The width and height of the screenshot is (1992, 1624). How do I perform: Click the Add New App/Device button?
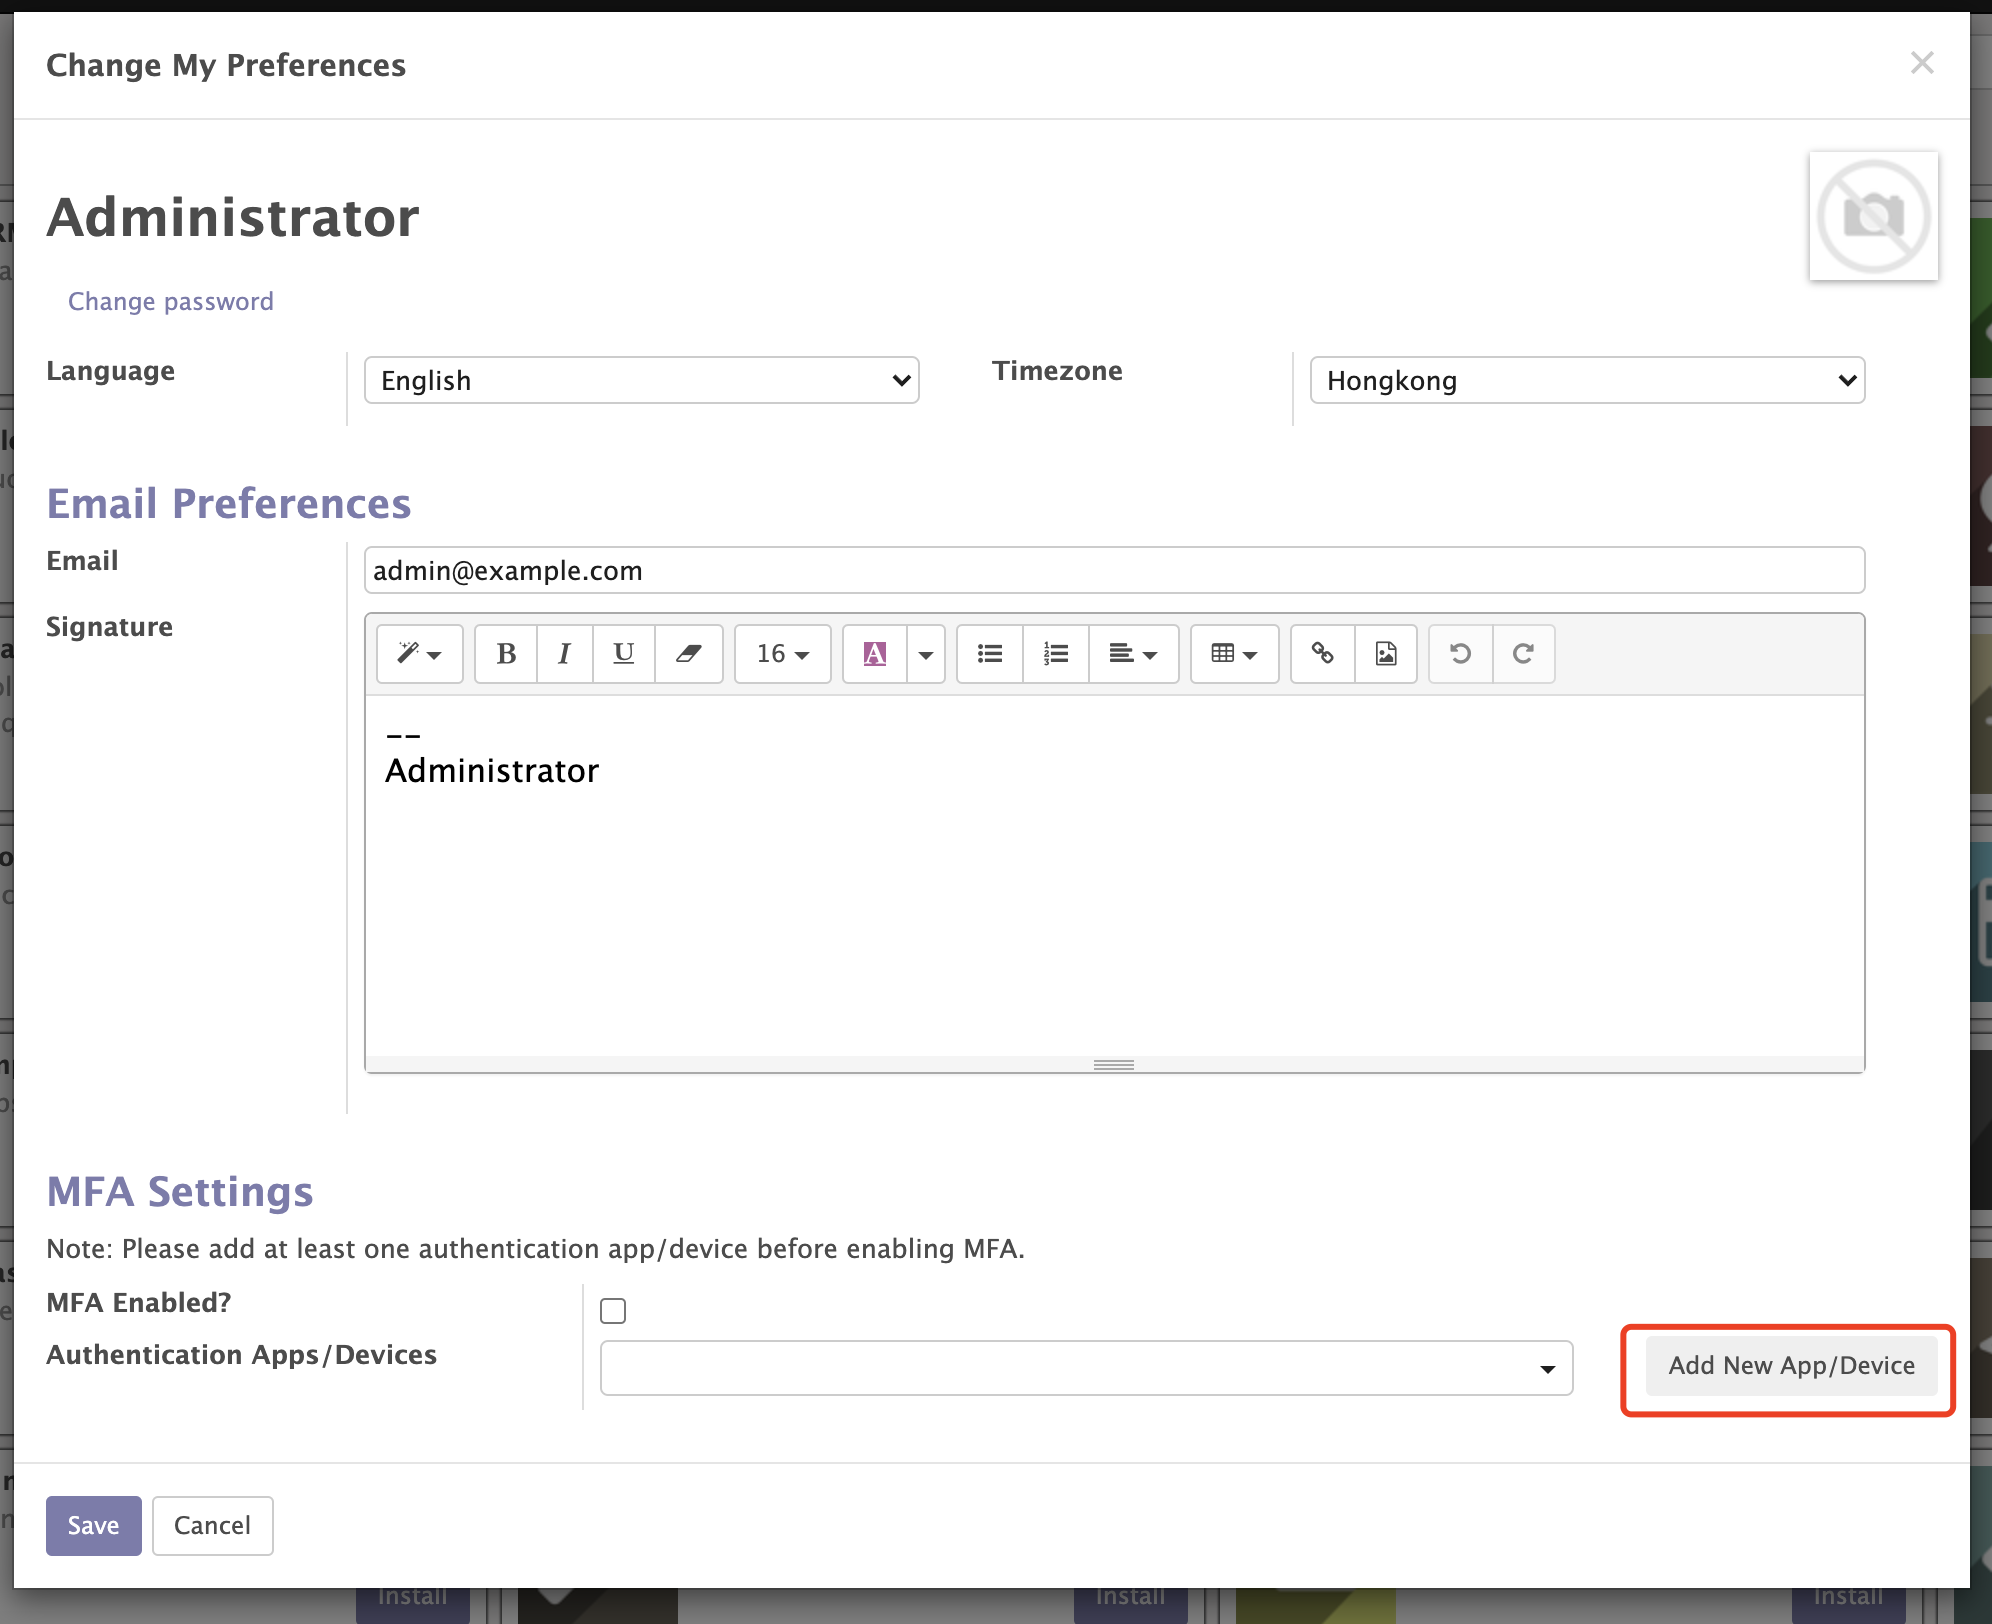(x=1789, y=1366)
